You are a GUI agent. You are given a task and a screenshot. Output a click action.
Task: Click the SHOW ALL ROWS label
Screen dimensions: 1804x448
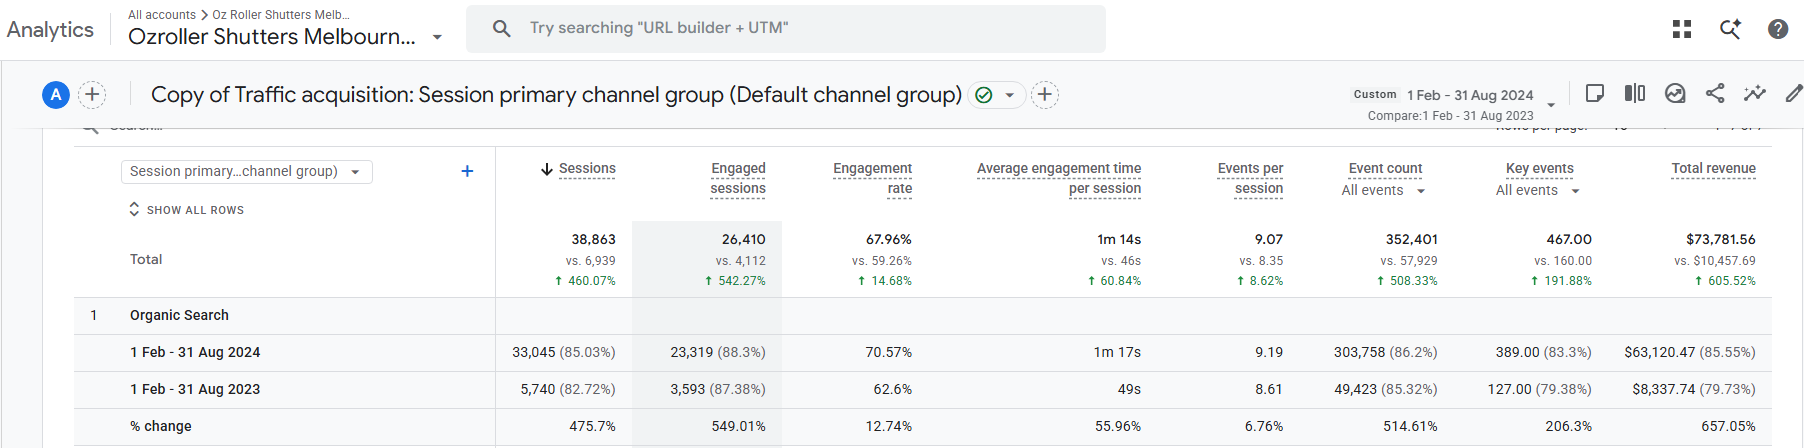[x=195, y=210]
